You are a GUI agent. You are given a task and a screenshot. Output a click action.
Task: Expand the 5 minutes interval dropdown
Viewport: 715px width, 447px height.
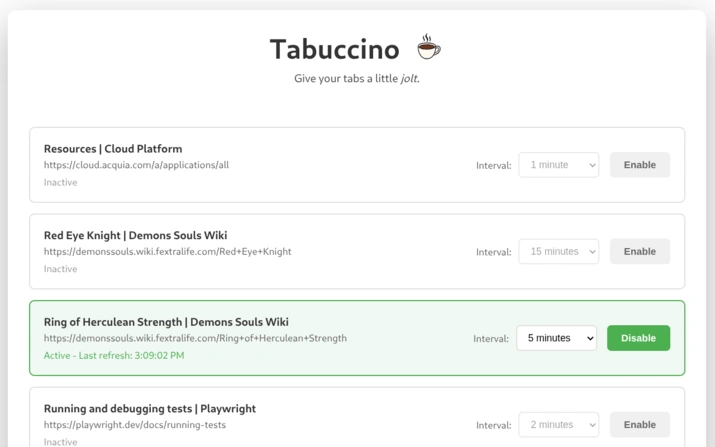click(x=556, y=338)
